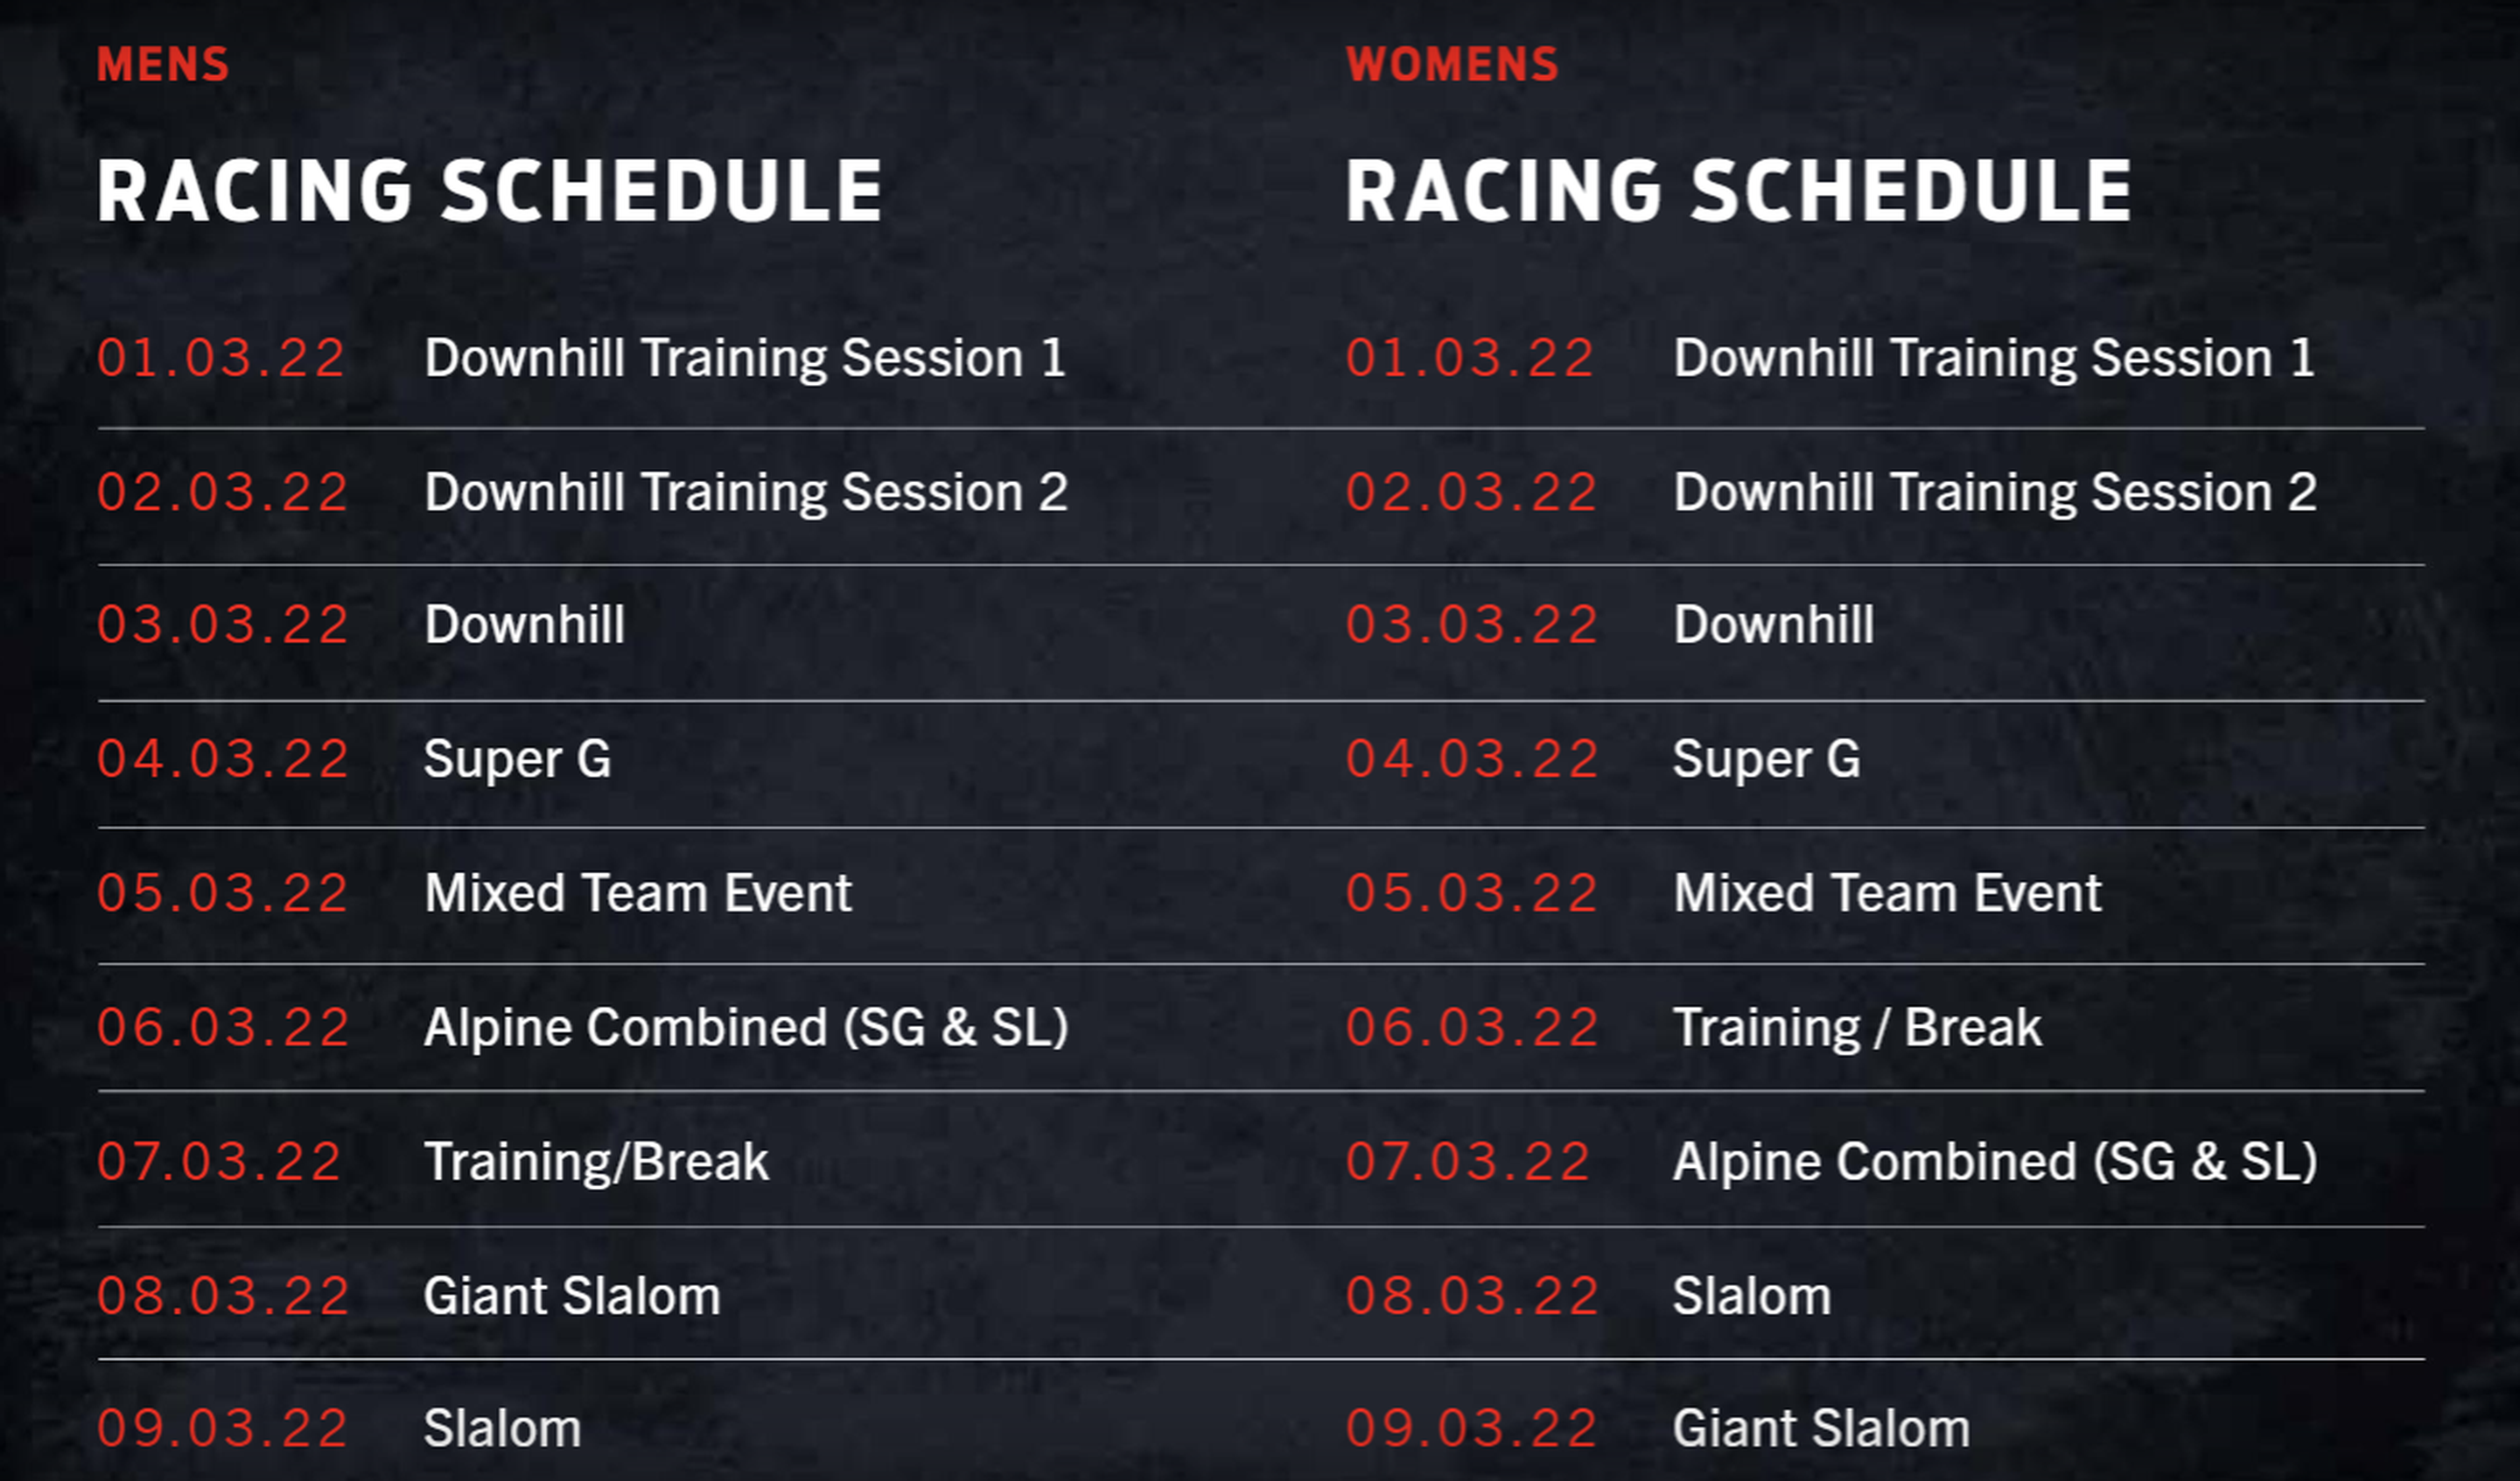Image resolution: width=2520 pixels, height=1481 pixels.
Task: Select women's Giant Slalom on 09.03.22
Action: pyautogui.click(x=1821, y=1428)
